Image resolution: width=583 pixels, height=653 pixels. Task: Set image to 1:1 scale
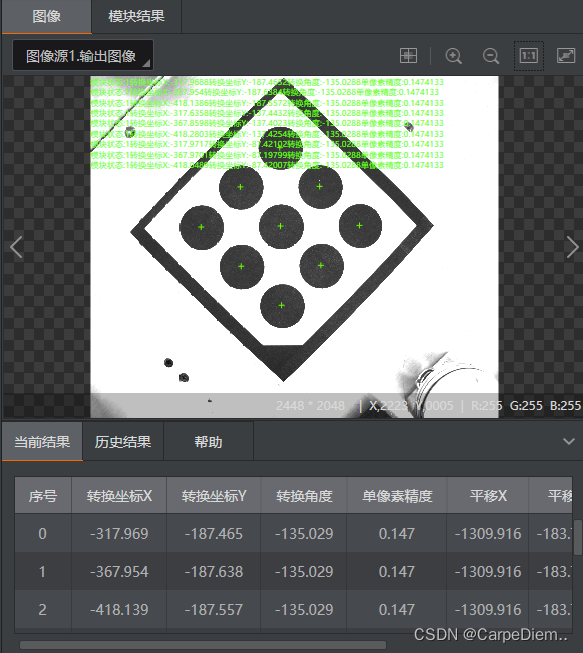528,56
